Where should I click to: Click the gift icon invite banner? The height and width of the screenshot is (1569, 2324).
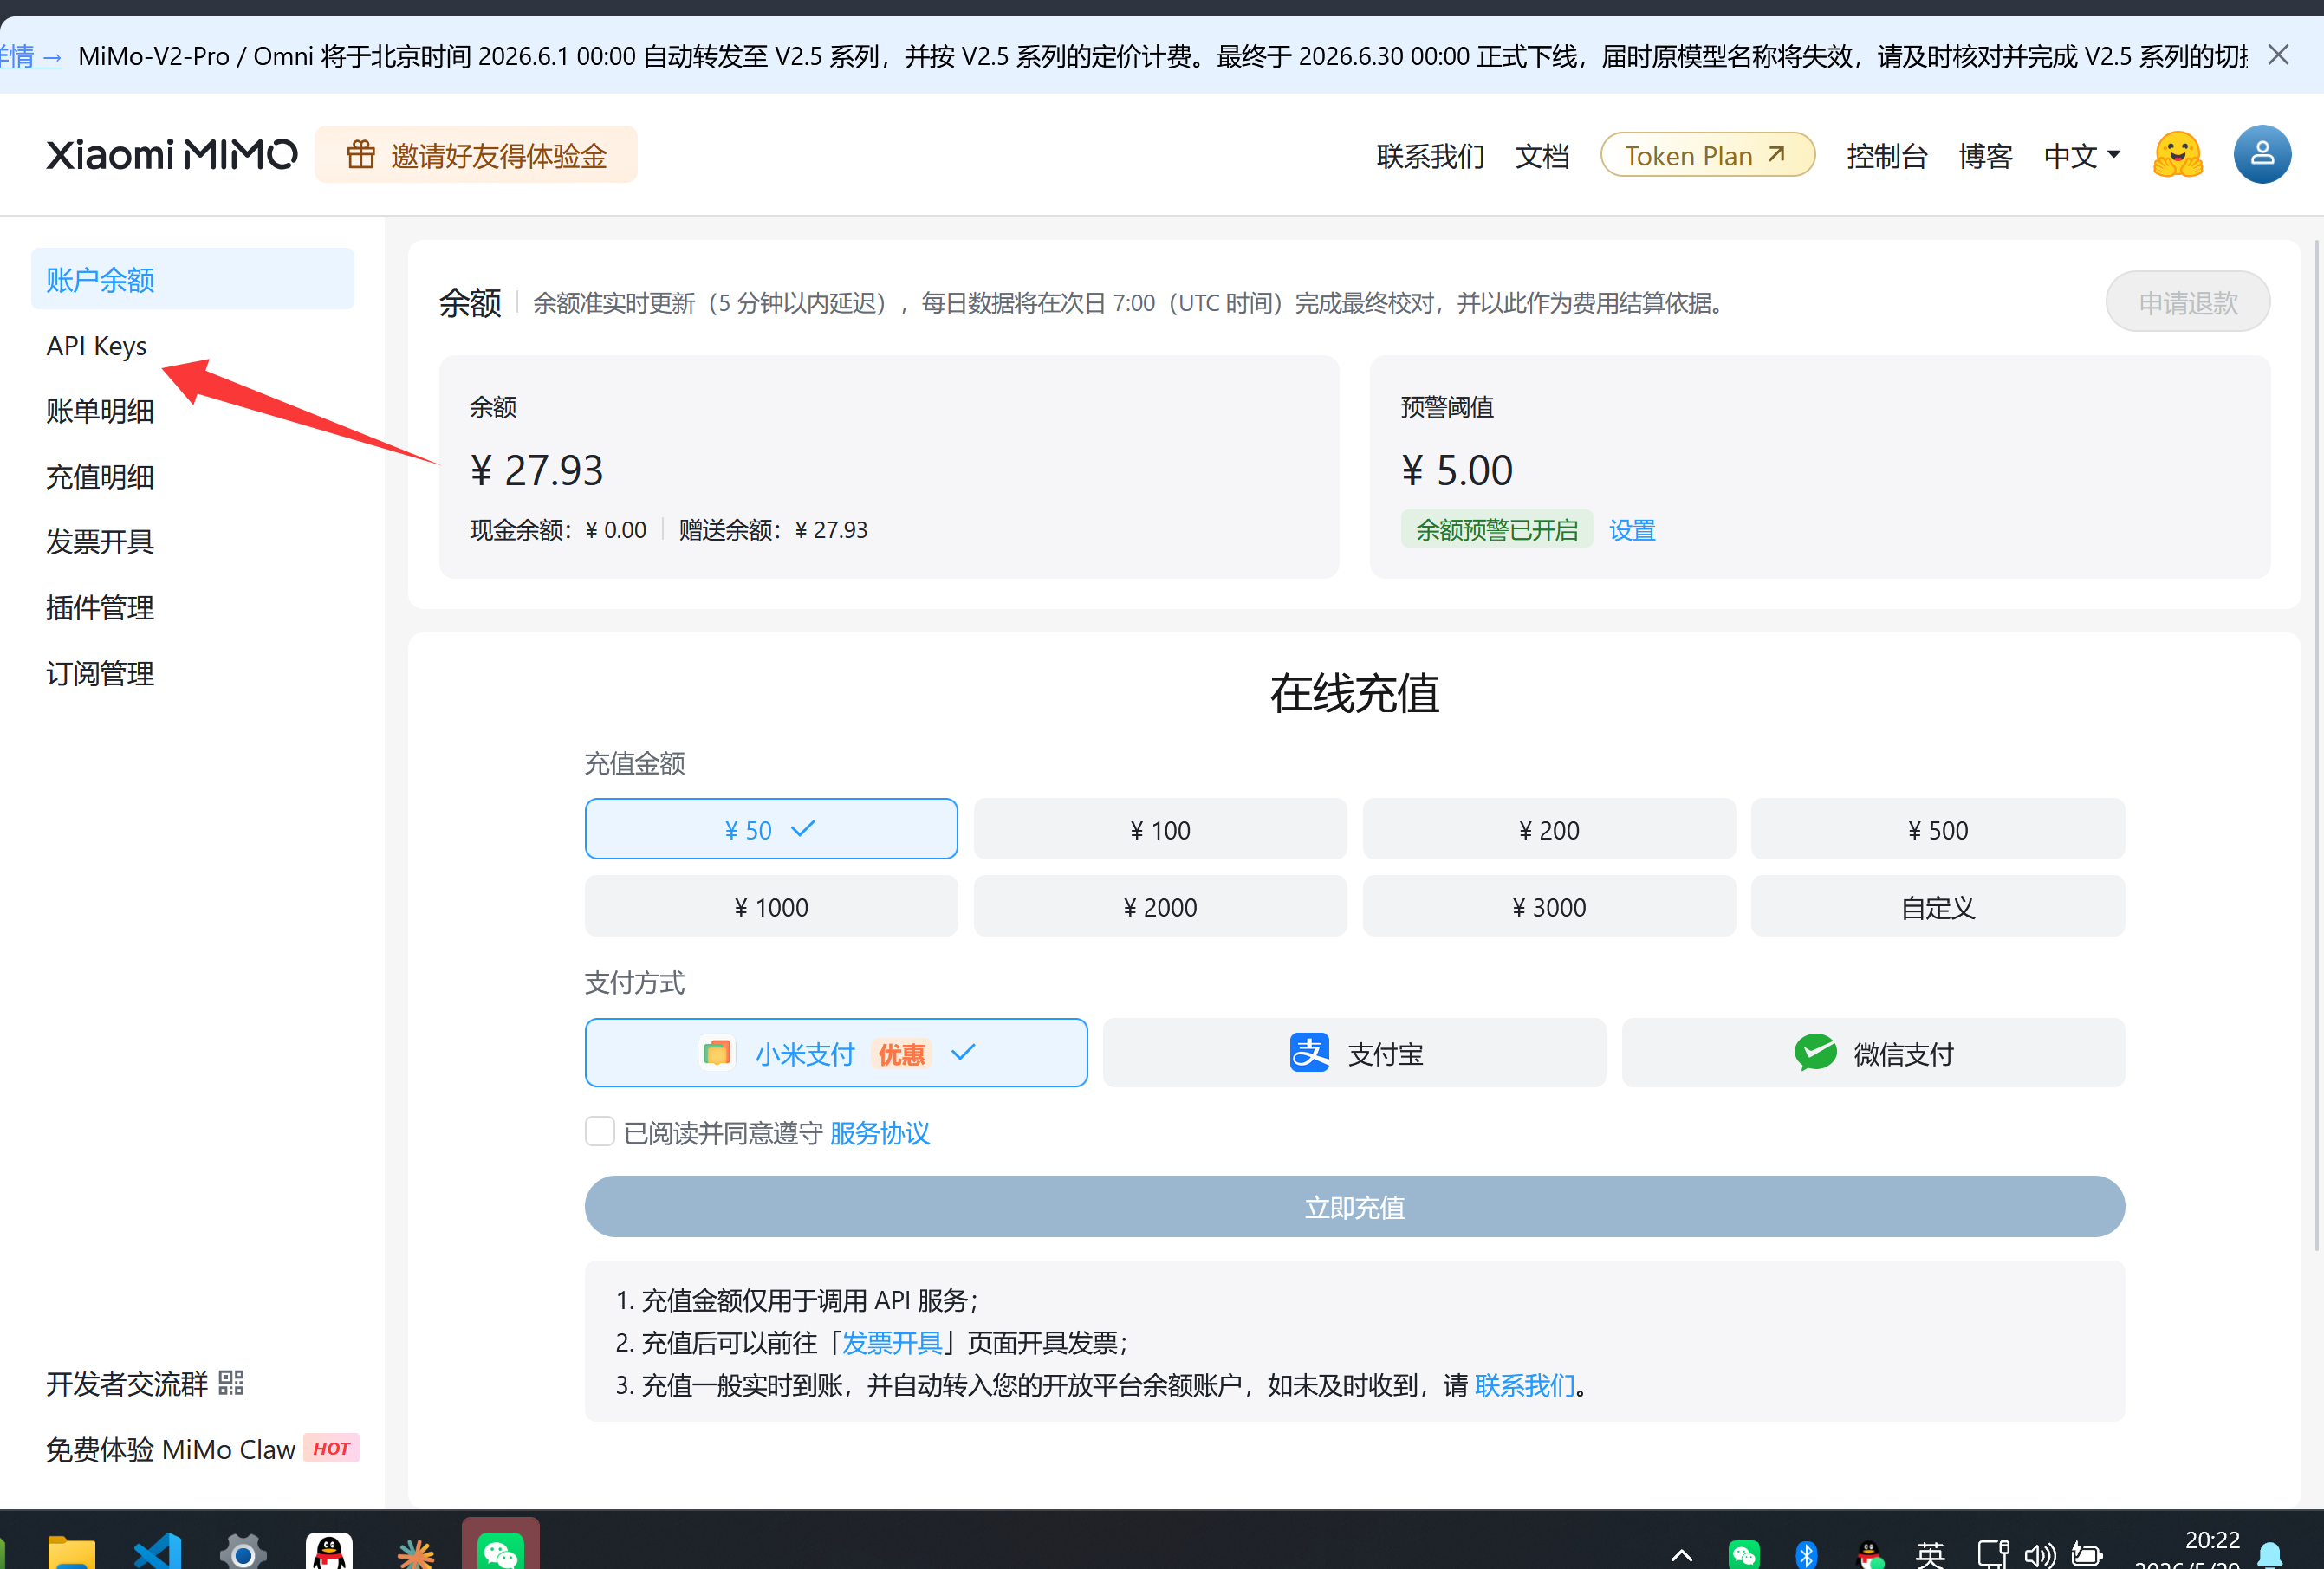pyautogui.click(x=476, y=155)
